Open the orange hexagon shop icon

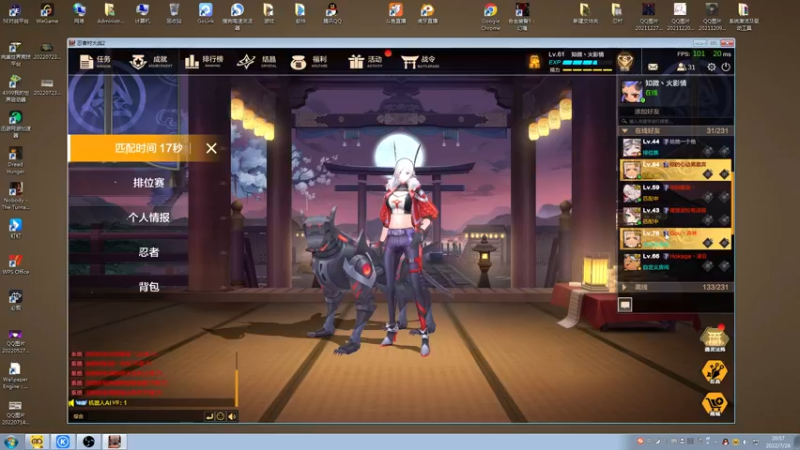[x=714, y=405]
